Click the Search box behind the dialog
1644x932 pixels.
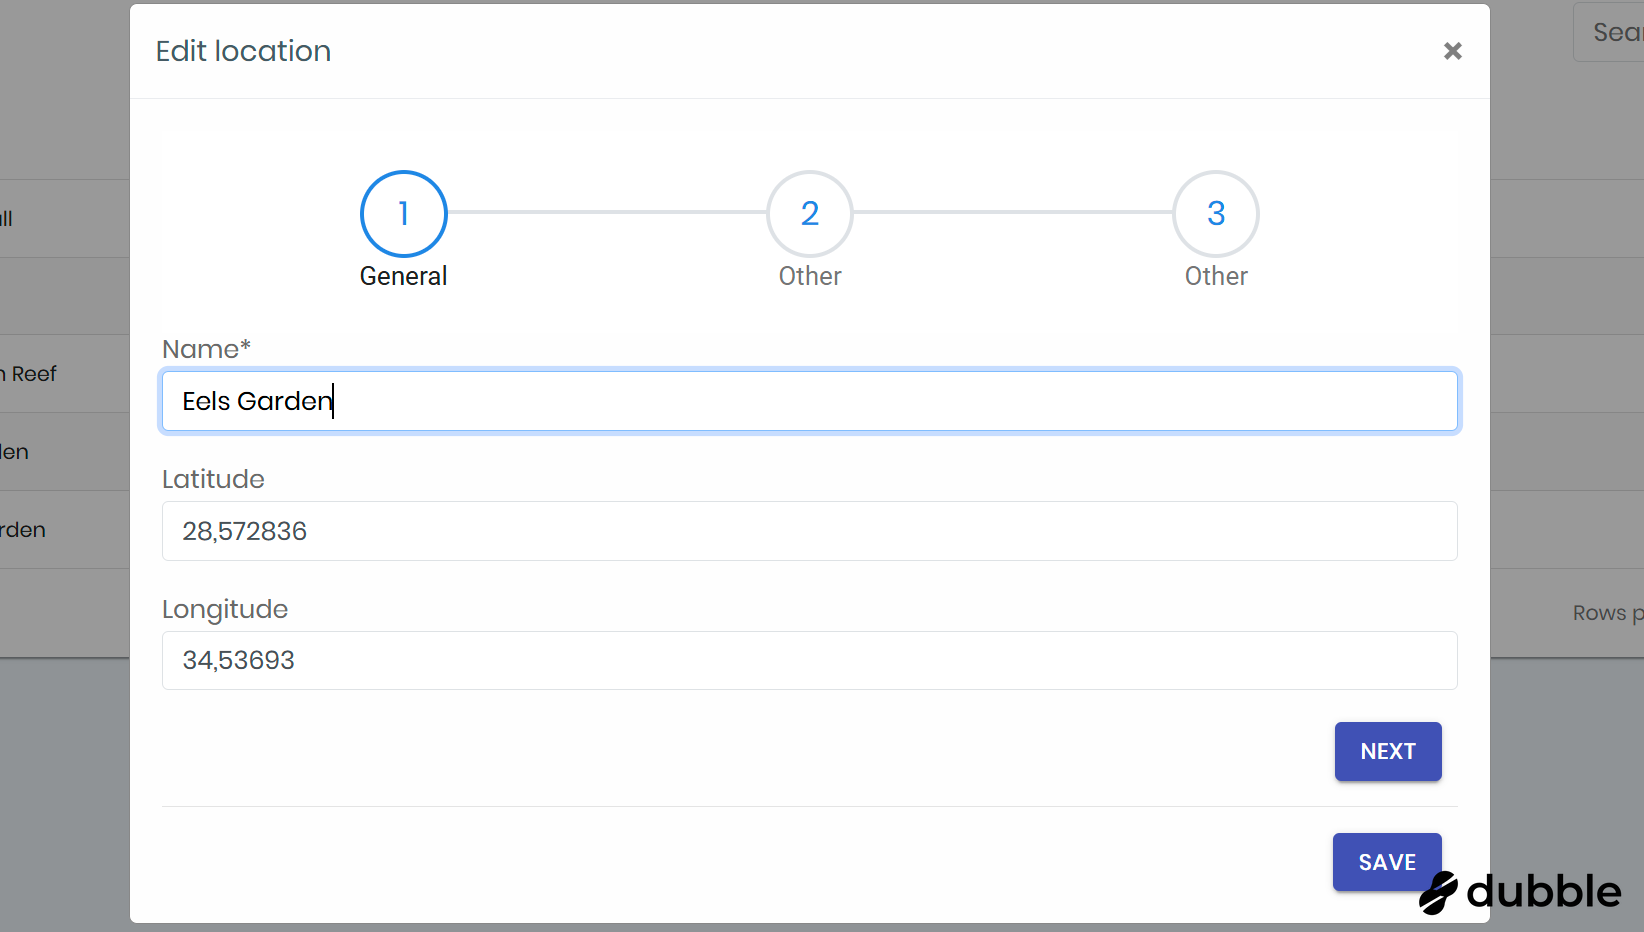coord(1610,32)
